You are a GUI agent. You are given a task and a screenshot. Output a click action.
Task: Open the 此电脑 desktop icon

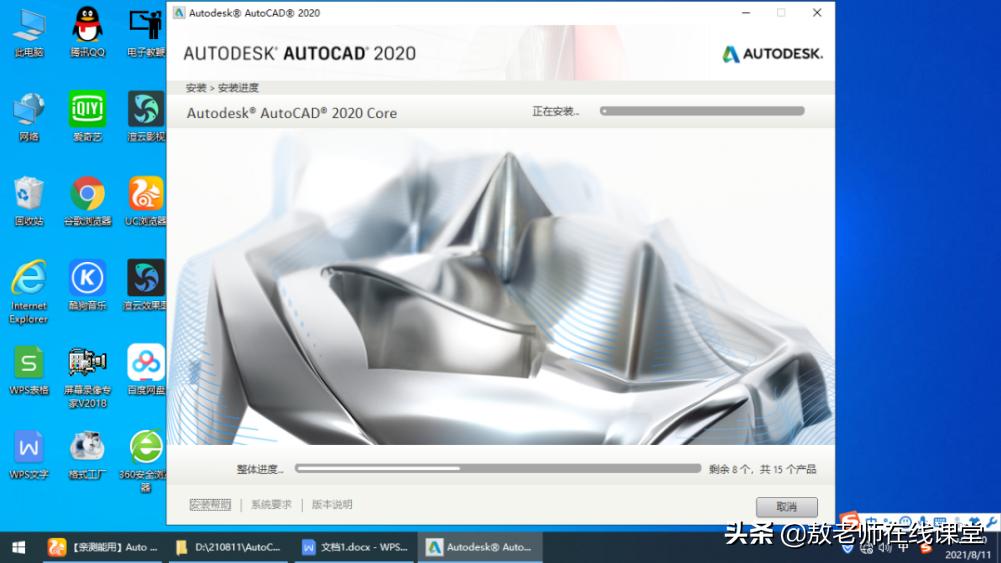29,33
